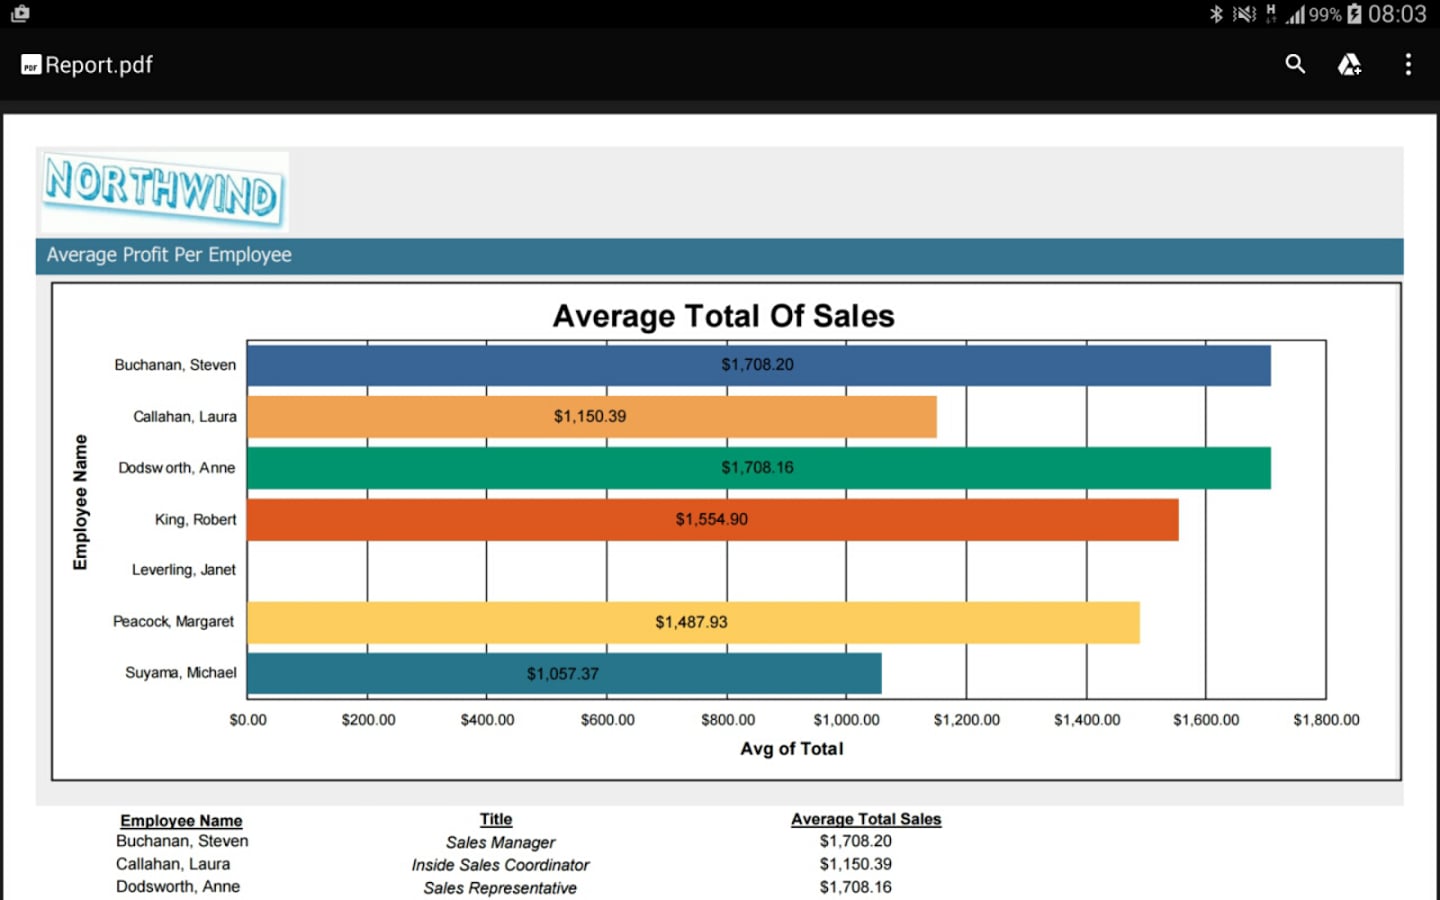The width and height of the screenshot is (1440, 900).
Task: Tap the Report.pdf title
Action: click(99, 65)
